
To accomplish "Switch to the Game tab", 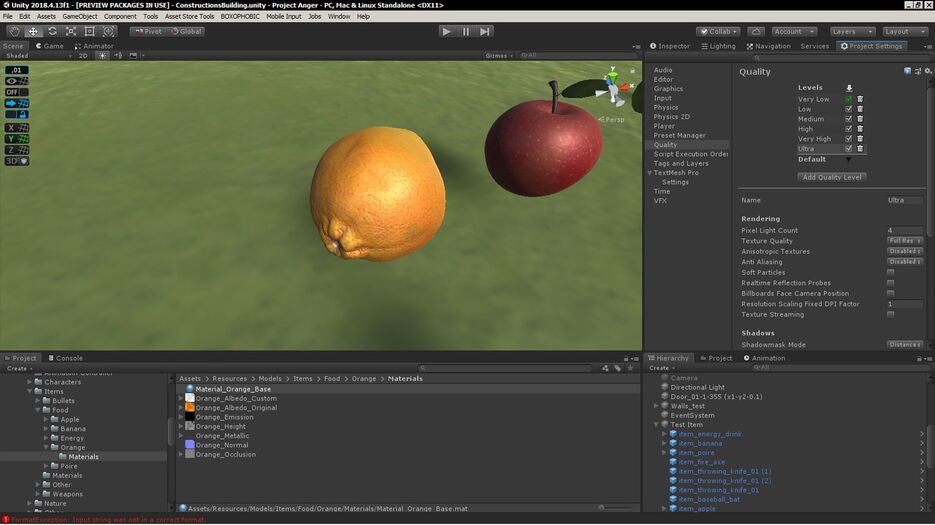I will point(49,46).
